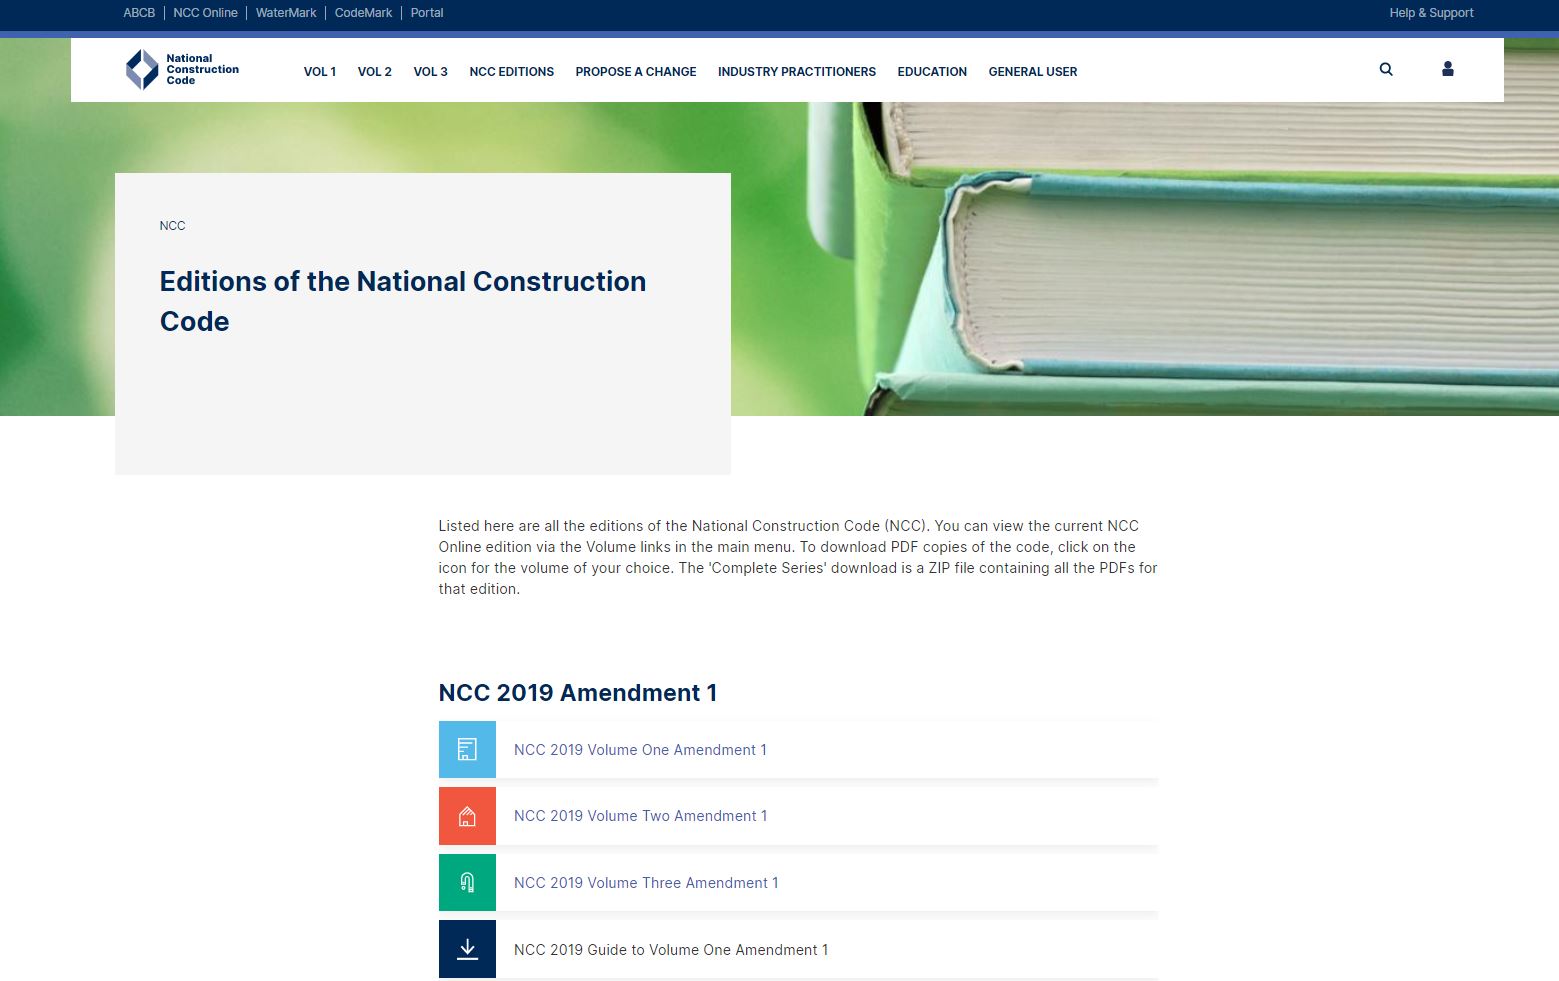The width and height of the screenshot is (1559, 981).
Task: Open the search function
Action: [1385, 69]
